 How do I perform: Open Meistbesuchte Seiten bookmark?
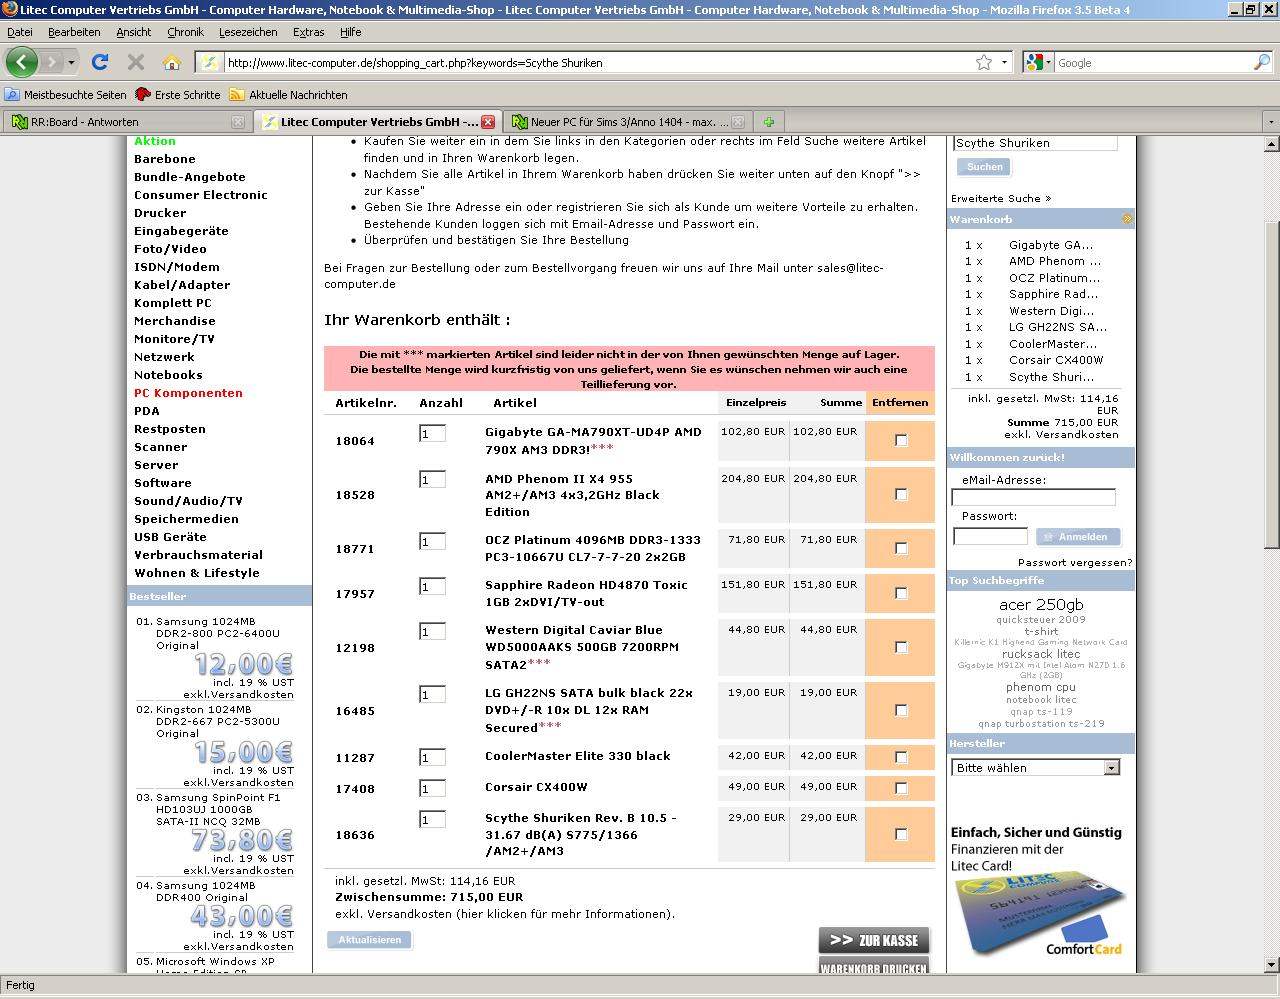click(66, 95)
